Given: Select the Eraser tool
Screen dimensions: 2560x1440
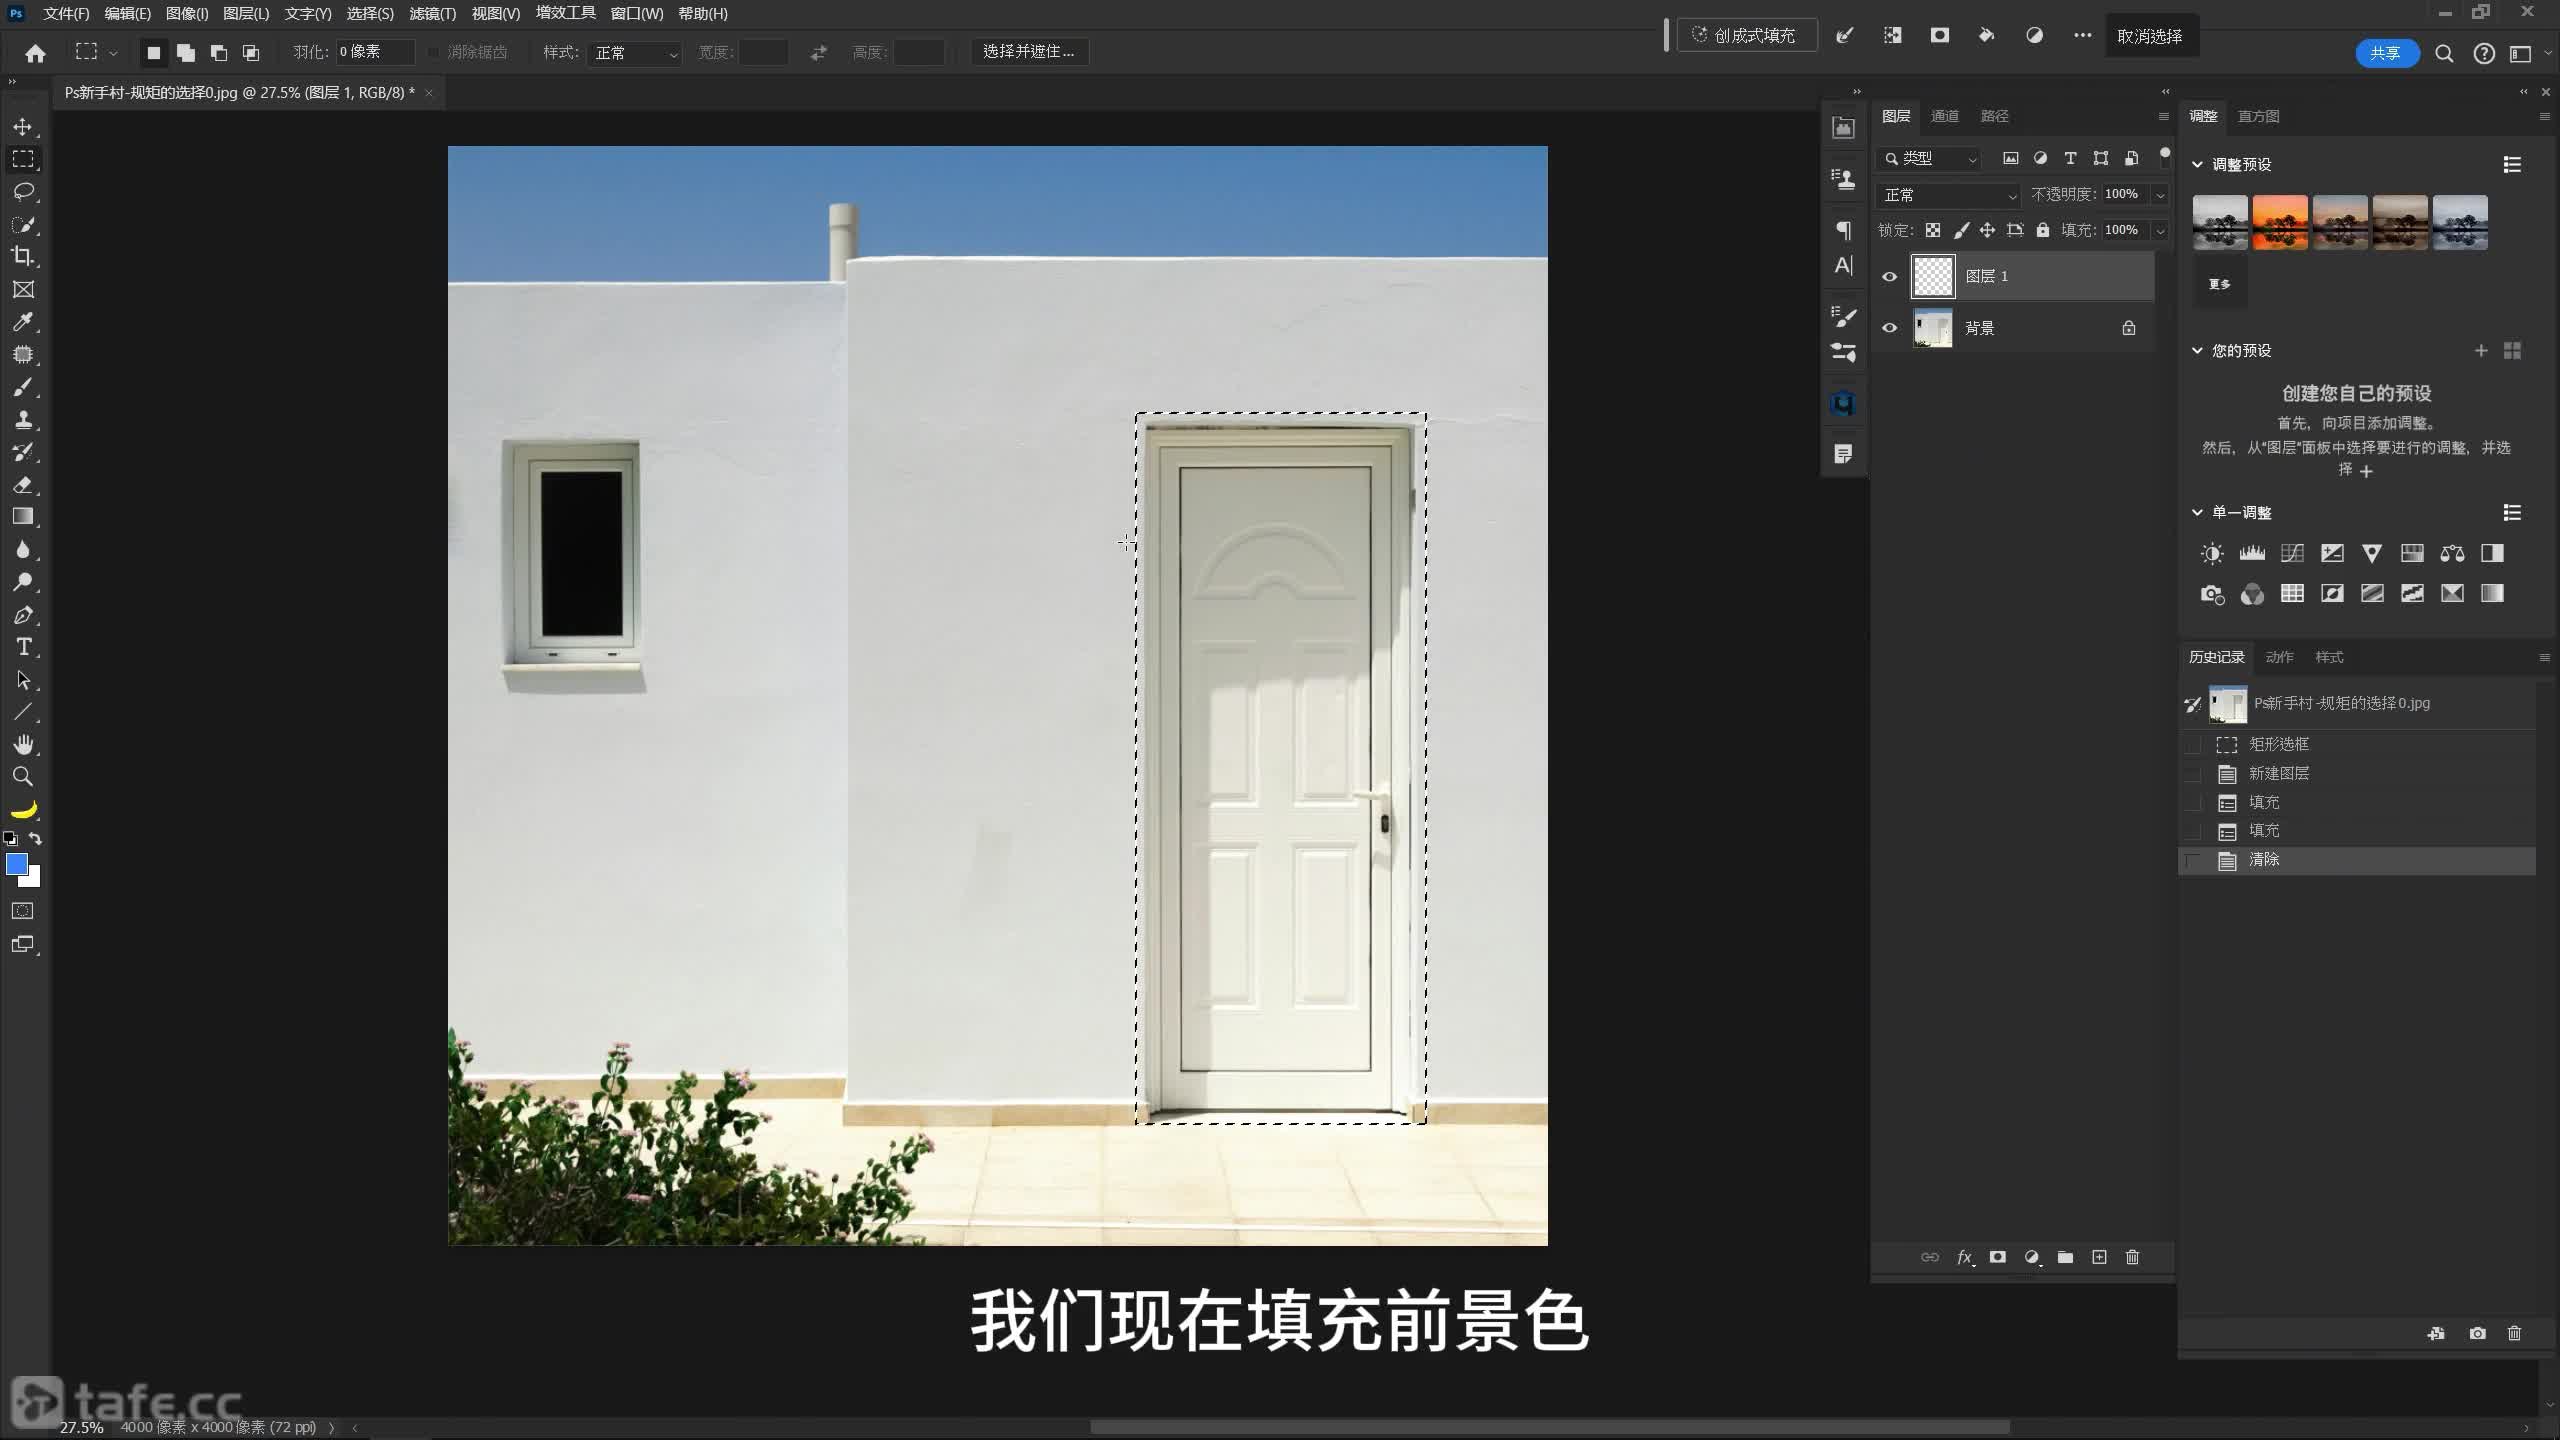Looking at the screenshot, I should click(x=23, y=485).
